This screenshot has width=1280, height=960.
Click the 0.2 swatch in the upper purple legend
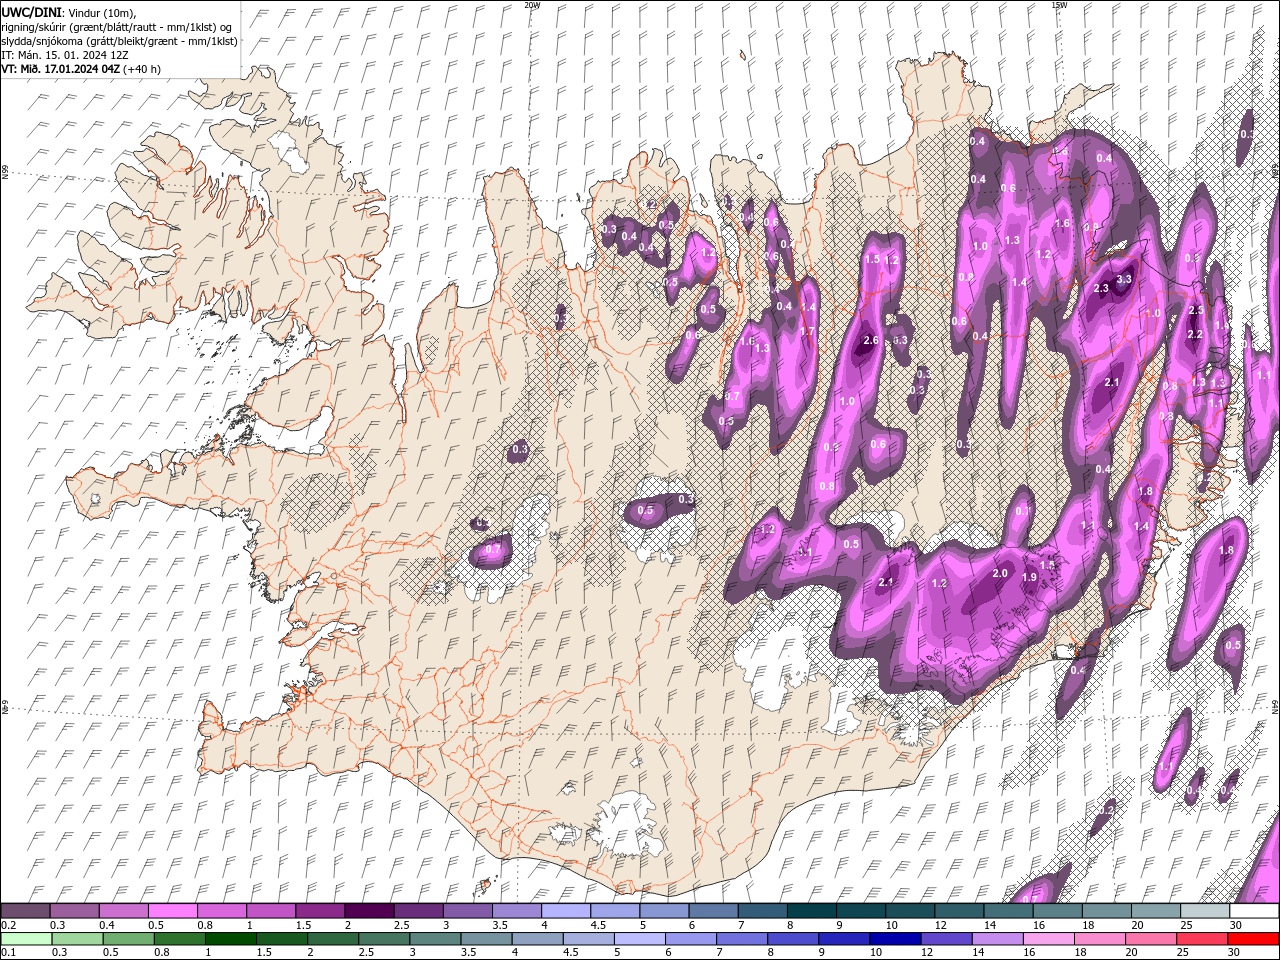pyautogui.click(x=25, y=911)
